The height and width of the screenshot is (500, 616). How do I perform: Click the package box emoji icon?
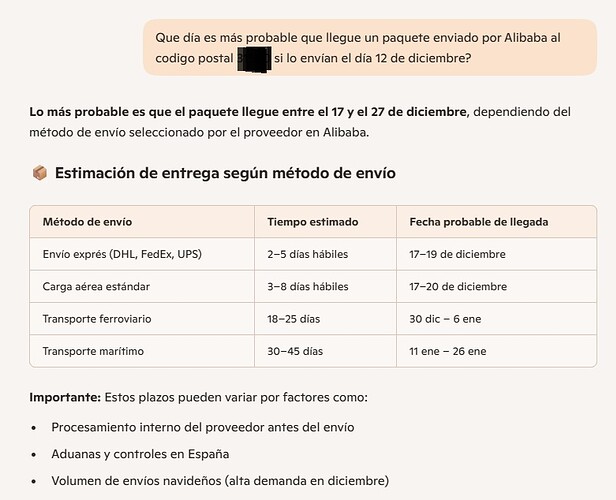click(x=40, y=173)
